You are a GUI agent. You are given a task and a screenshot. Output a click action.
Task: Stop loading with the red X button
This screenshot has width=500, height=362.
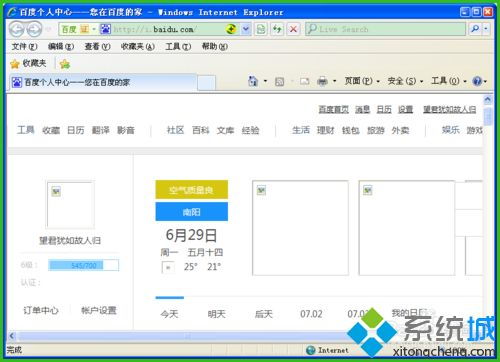pyautogui.click(x=293, y=29)
